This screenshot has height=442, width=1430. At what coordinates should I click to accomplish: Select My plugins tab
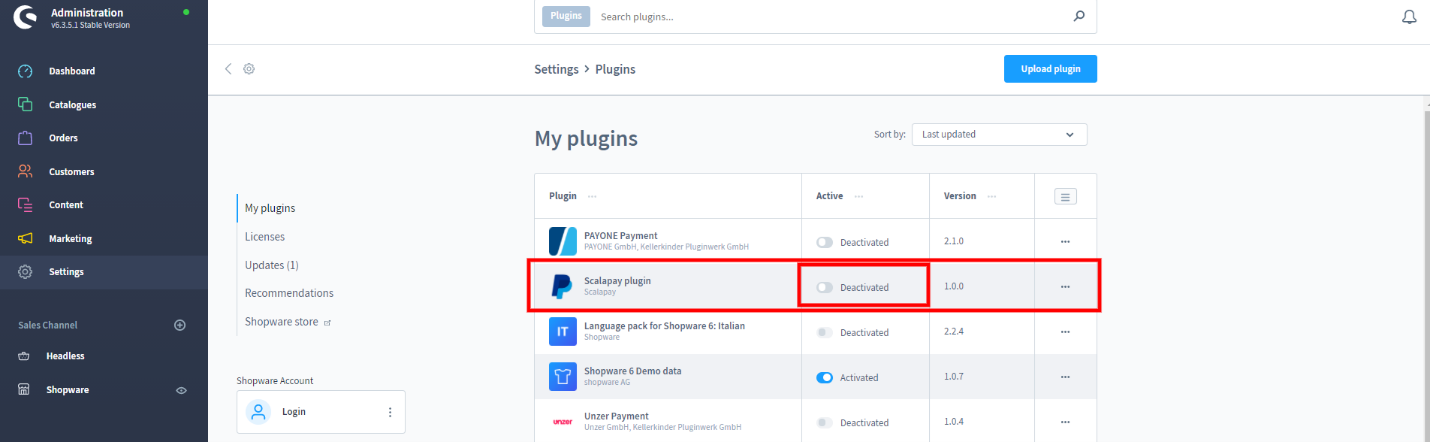point(270,208)
